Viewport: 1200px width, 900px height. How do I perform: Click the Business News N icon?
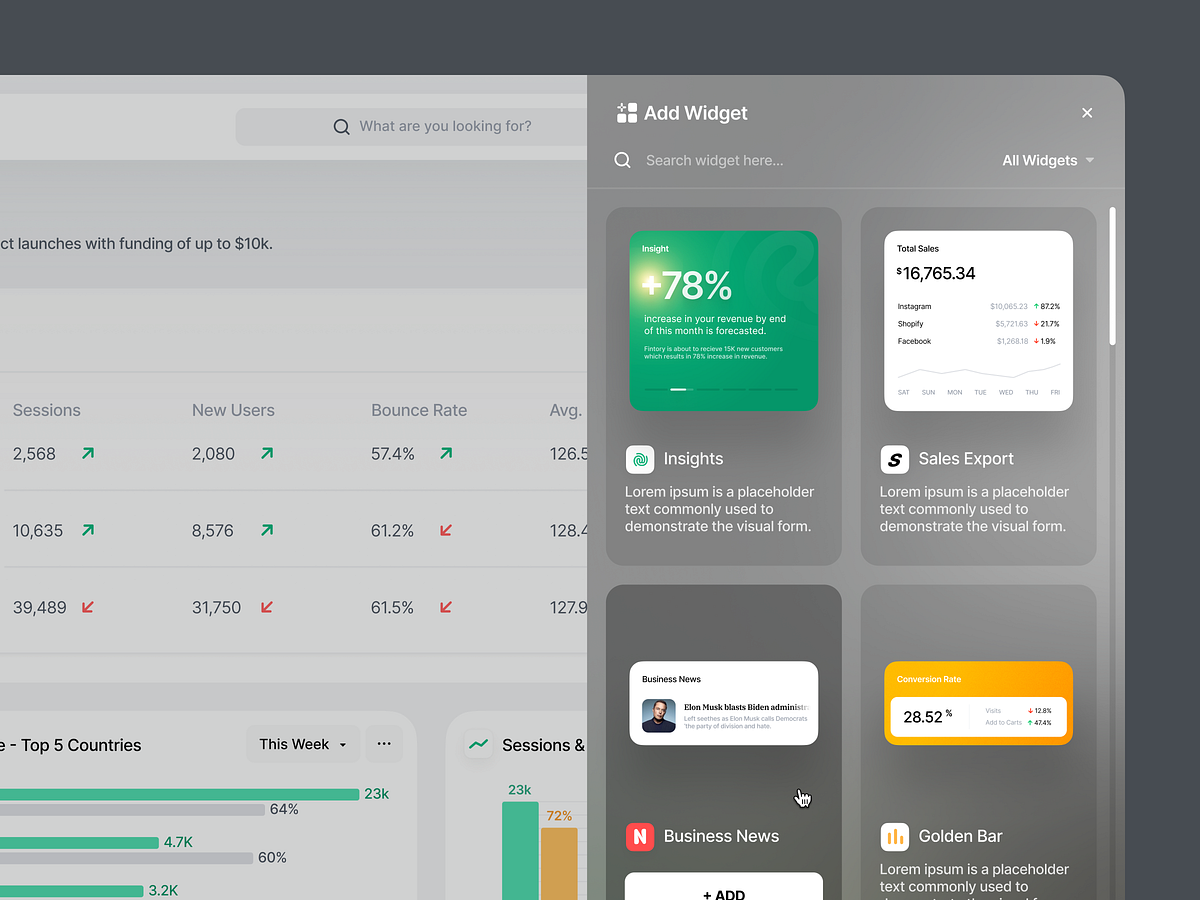pos(640,837)
